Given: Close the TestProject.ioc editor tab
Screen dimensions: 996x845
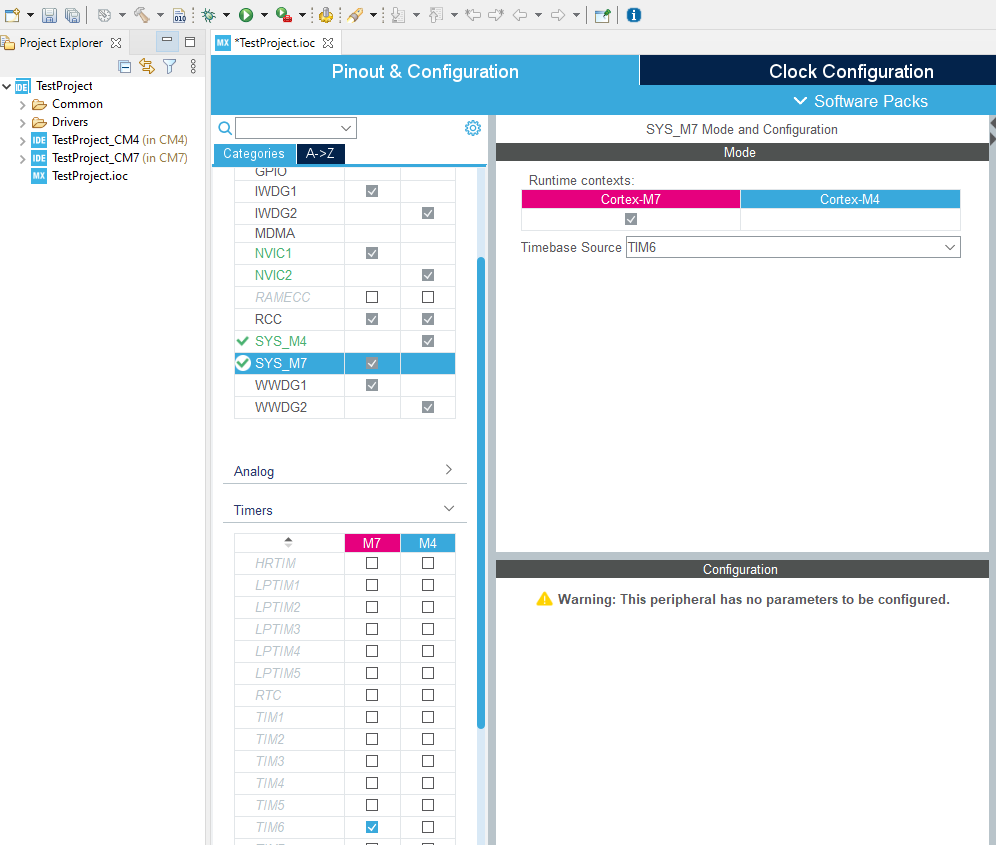Looking at the screenshot, I should 328,43.
